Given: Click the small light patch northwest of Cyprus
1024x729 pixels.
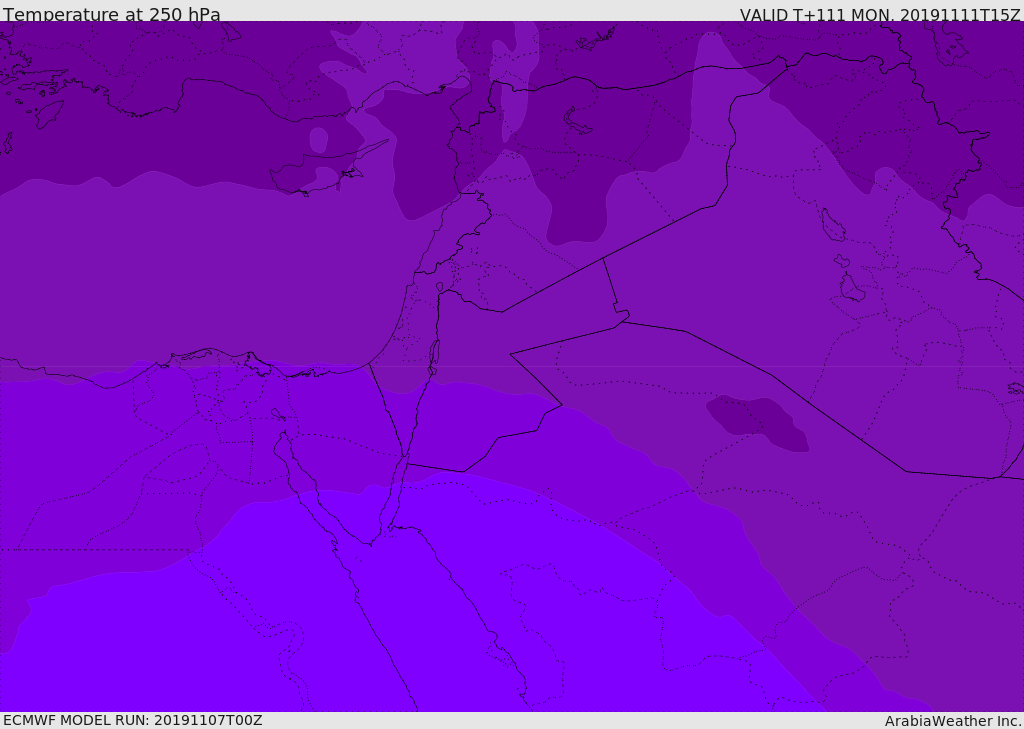Looking at the screenshot, I should click(318, 140).
